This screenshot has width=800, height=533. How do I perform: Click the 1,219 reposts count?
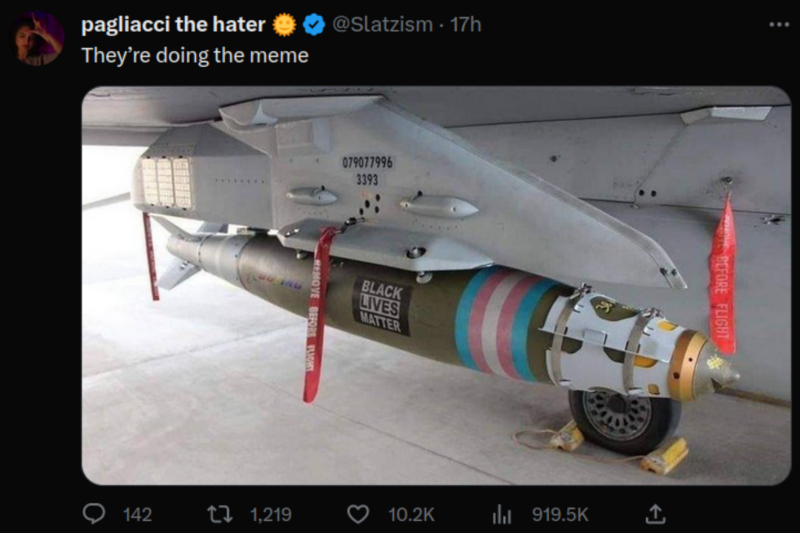tap(270, 514)
